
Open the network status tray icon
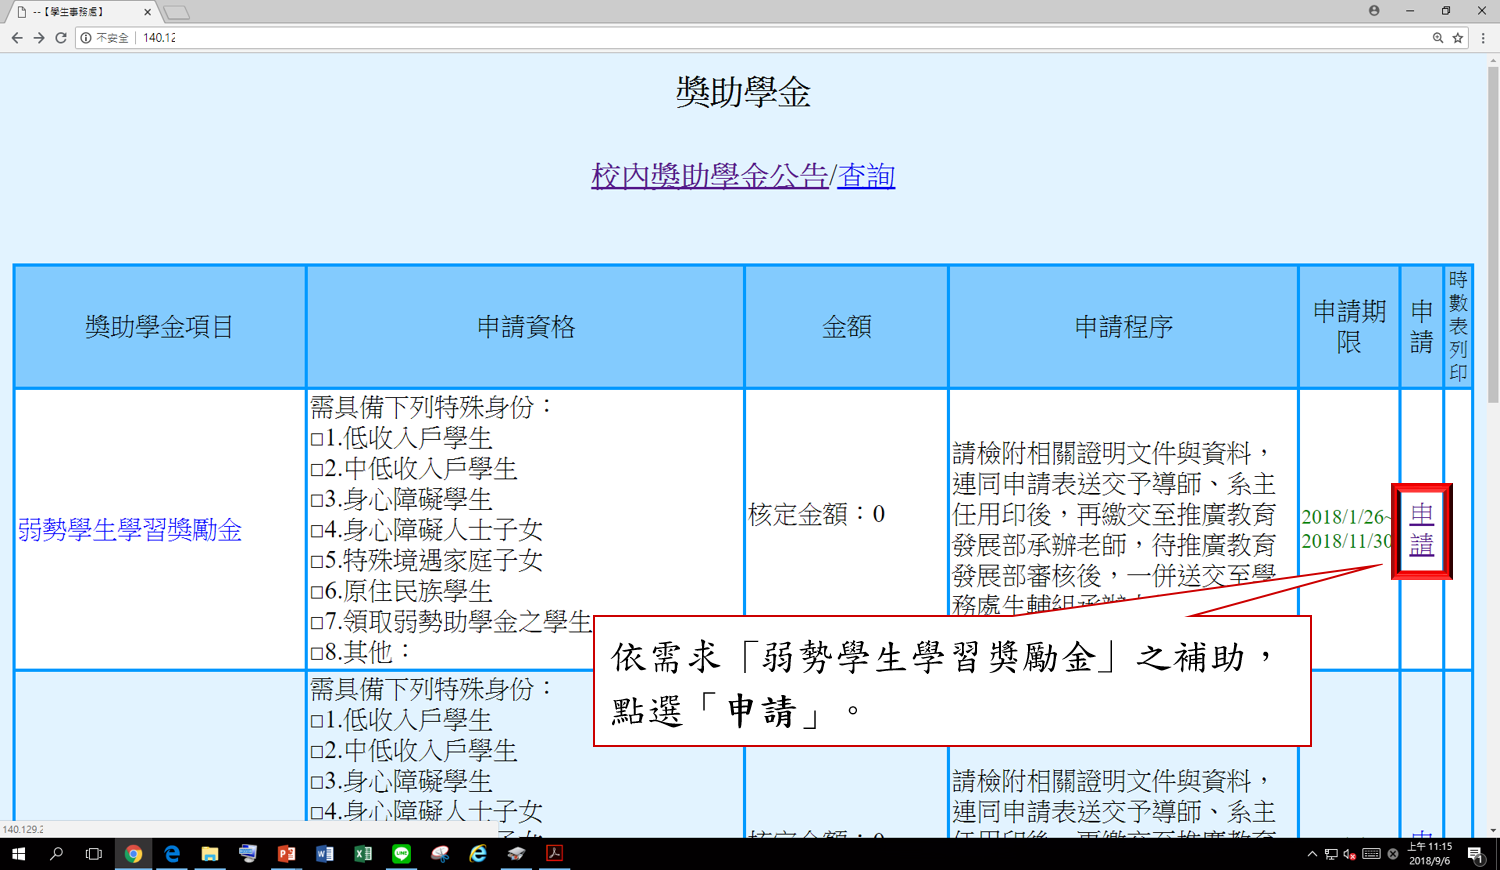point(1331,854)
